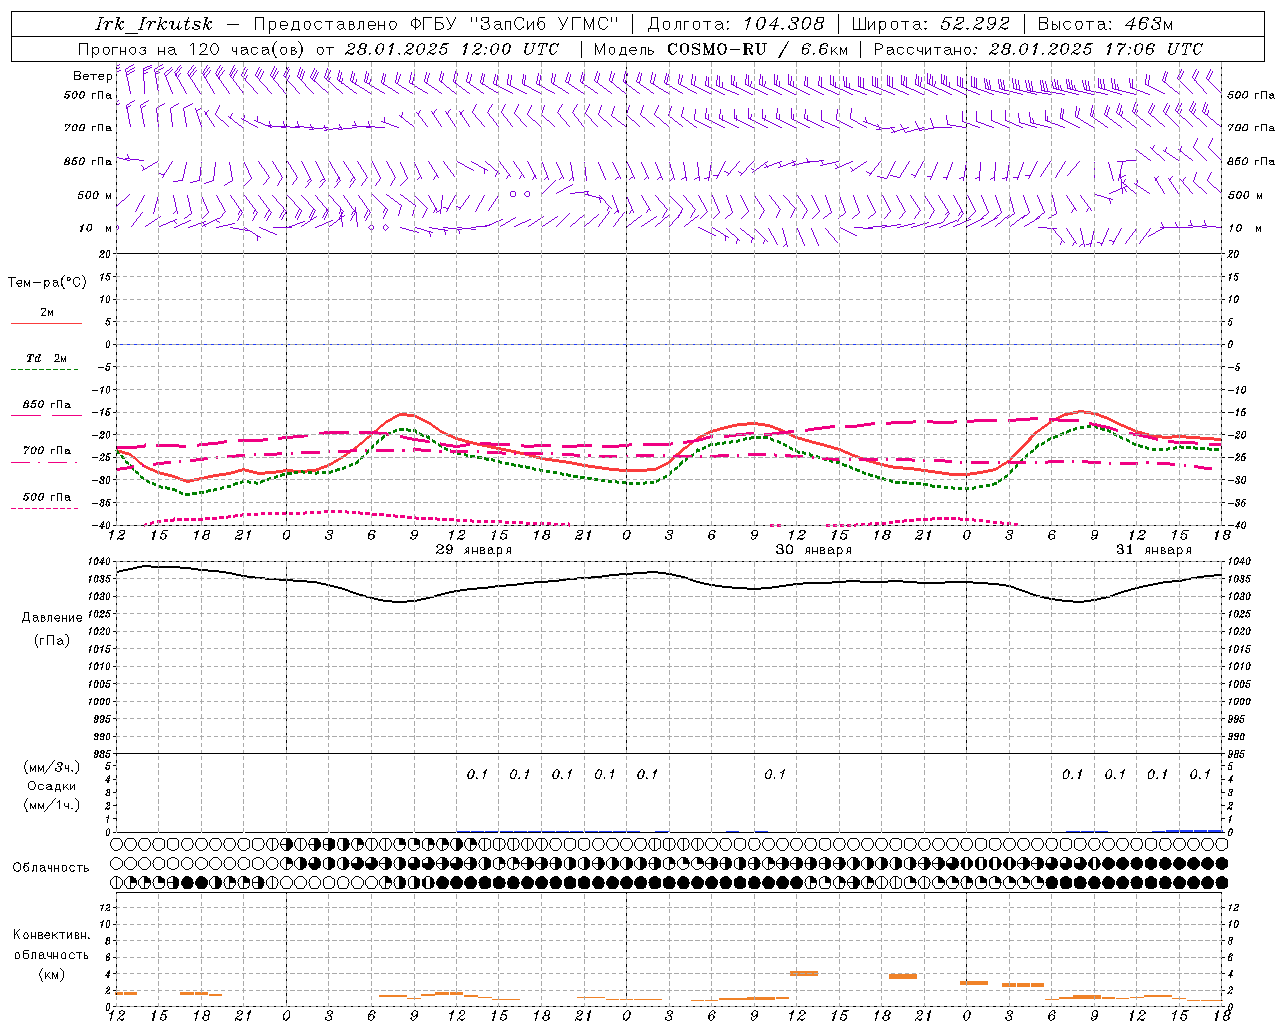Click the Осадки panel label

tap(51, 786)
